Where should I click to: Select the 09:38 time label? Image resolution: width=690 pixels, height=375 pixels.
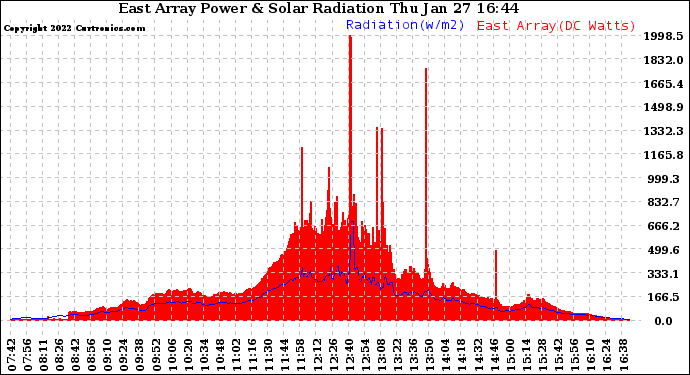140,355
